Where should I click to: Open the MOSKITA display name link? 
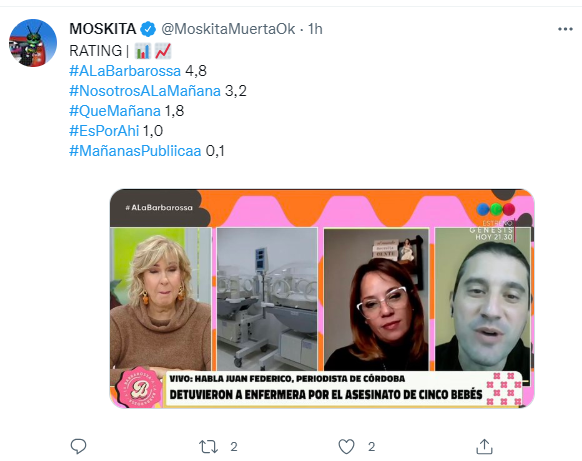point(103,29)
